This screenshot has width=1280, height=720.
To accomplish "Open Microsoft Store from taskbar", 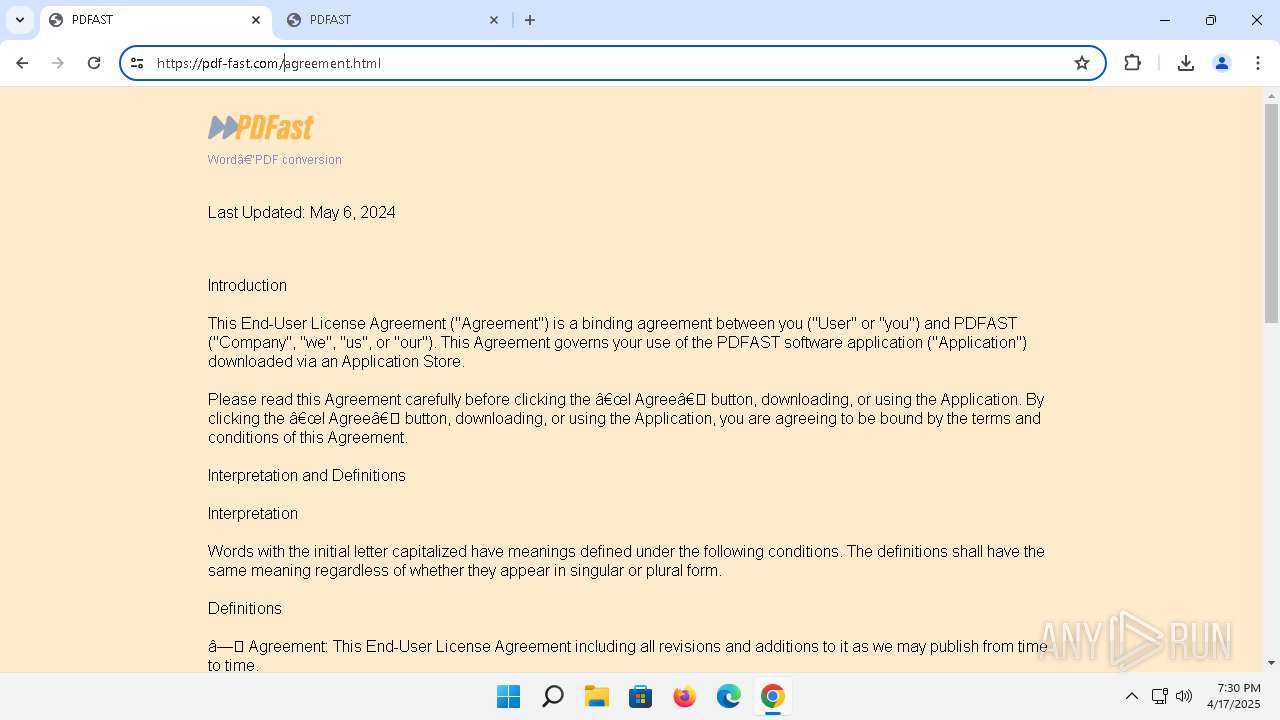I will coord(640,696).
